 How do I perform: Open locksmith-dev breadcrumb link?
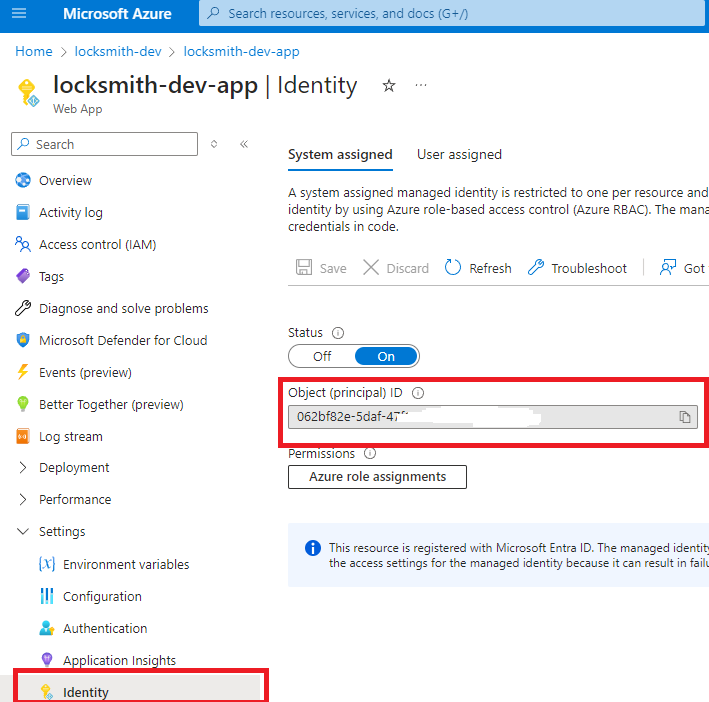[x=118, y=52]
